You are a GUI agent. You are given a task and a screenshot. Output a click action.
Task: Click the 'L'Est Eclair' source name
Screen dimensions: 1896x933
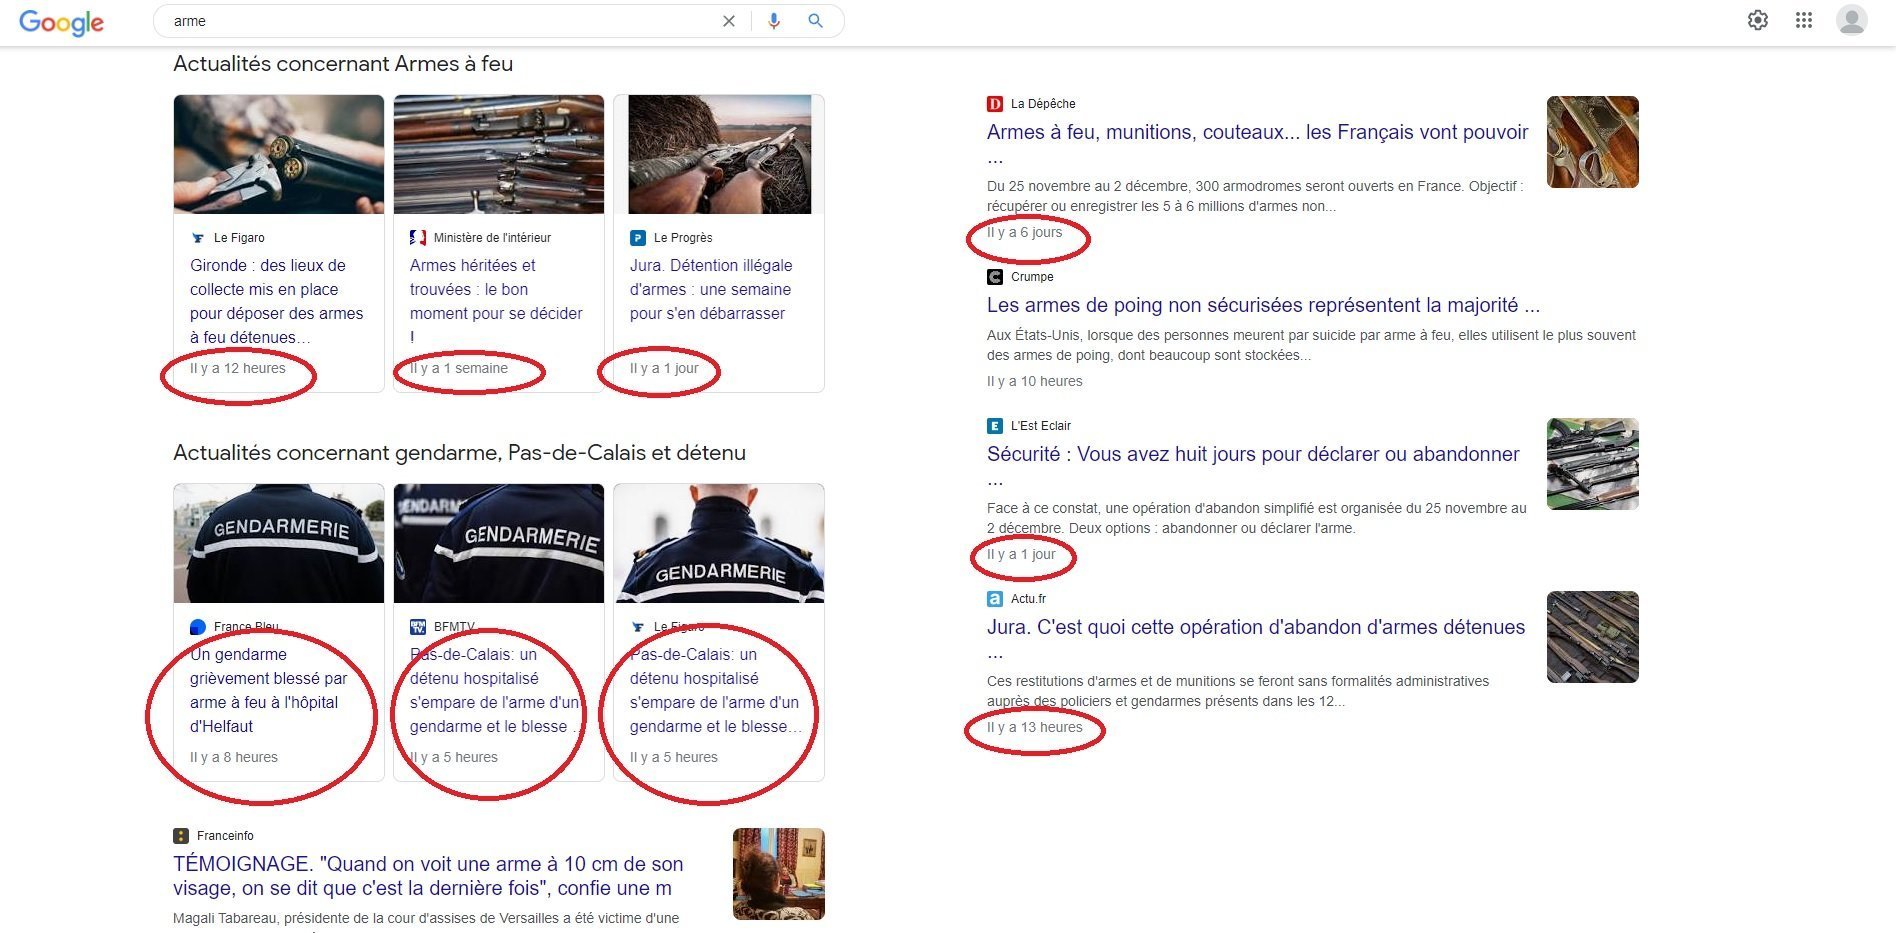coord(1041,426)
